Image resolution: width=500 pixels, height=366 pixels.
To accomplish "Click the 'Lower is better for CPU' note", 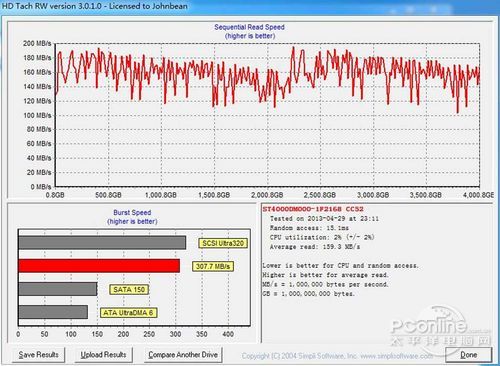I will coord(340,266).
